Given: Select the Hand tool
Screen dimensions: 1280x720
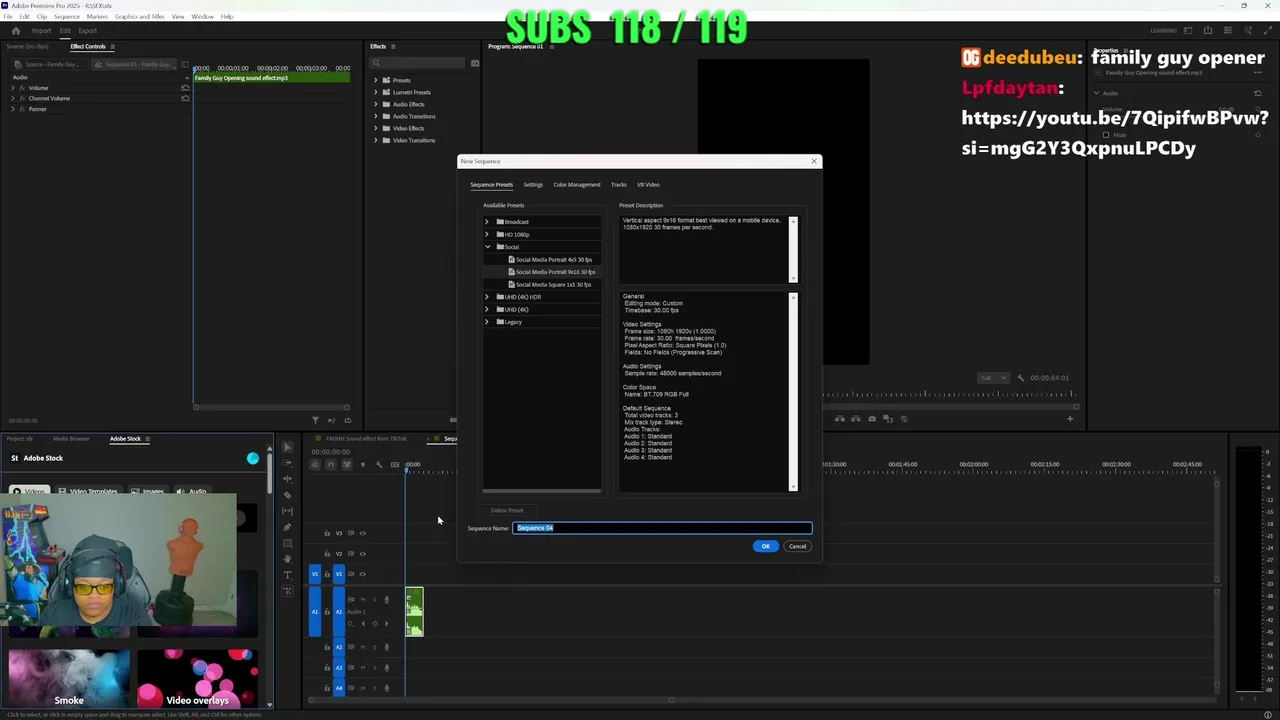Looking at the screenshot, I should [x=288, y=559].
